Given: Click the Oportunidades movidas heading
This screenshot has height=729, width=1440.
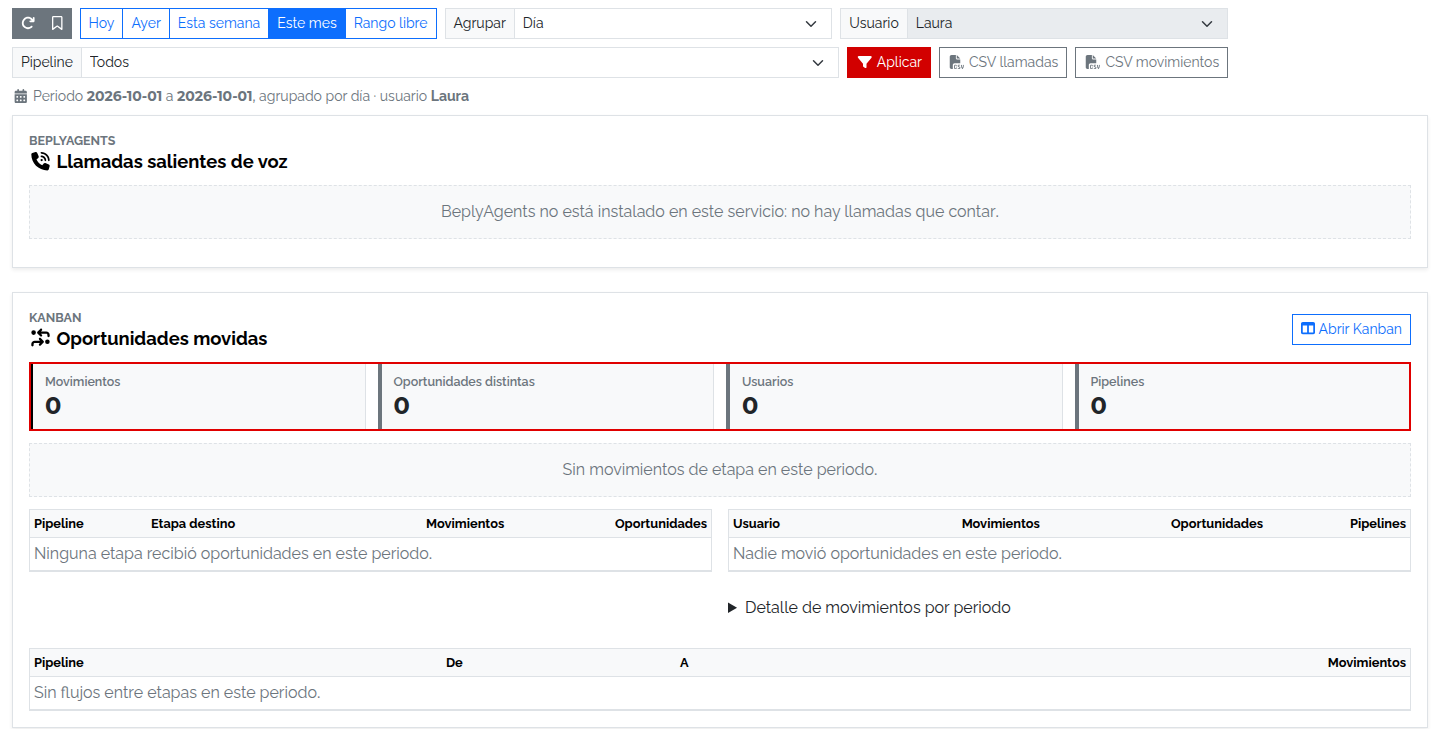Looking at the screenshot, I should pos(162,338).
